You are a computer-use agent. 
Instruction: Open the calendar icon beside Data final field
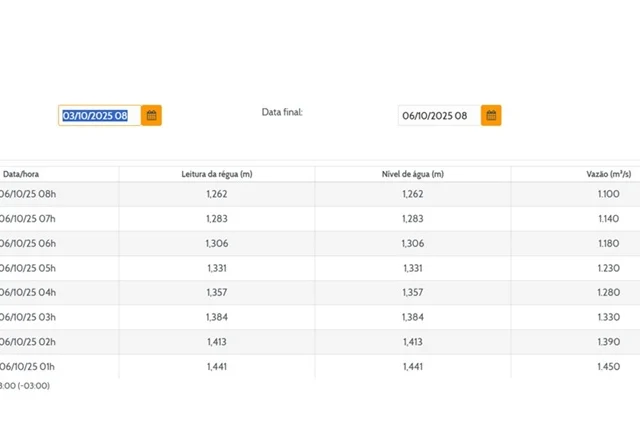(491, 115)
